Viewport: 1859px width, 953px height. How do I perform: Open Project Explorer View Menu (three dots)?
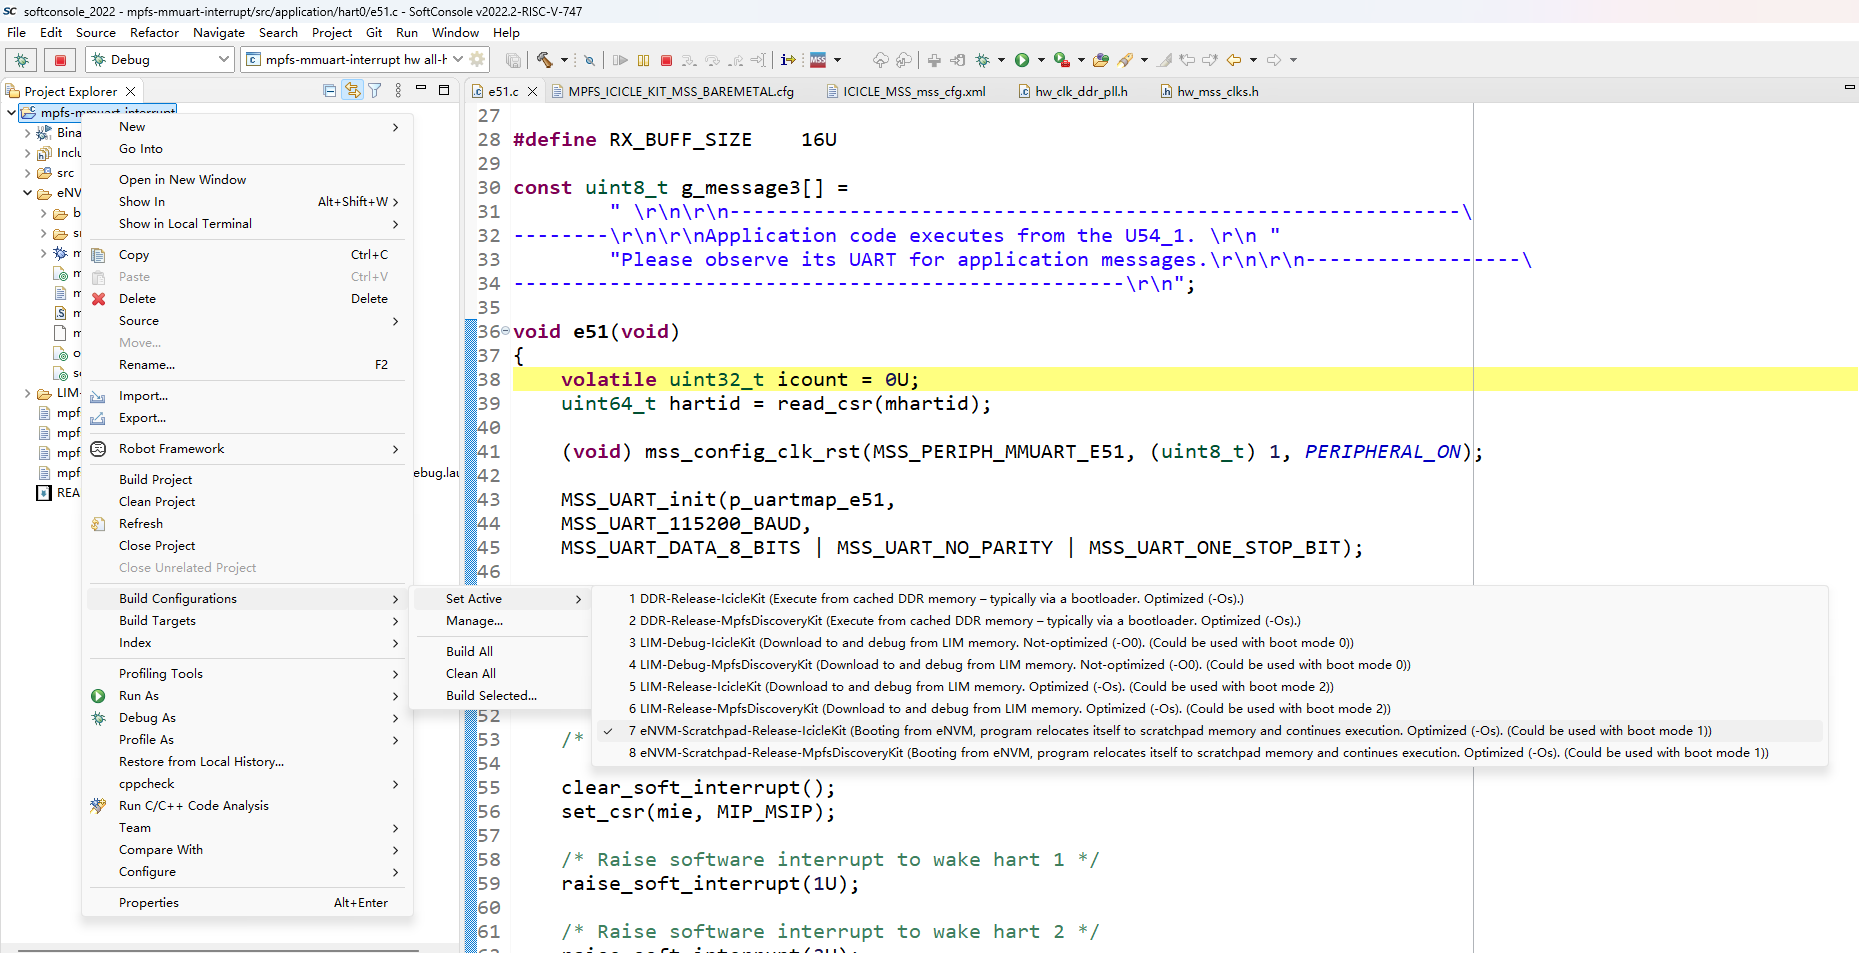[x=398, y=91]
